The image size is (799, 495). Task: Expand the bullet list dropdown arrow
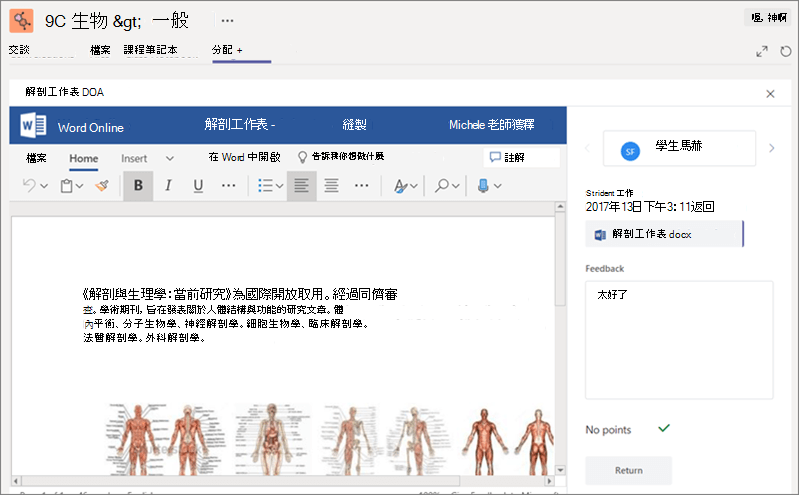point(279,186)
